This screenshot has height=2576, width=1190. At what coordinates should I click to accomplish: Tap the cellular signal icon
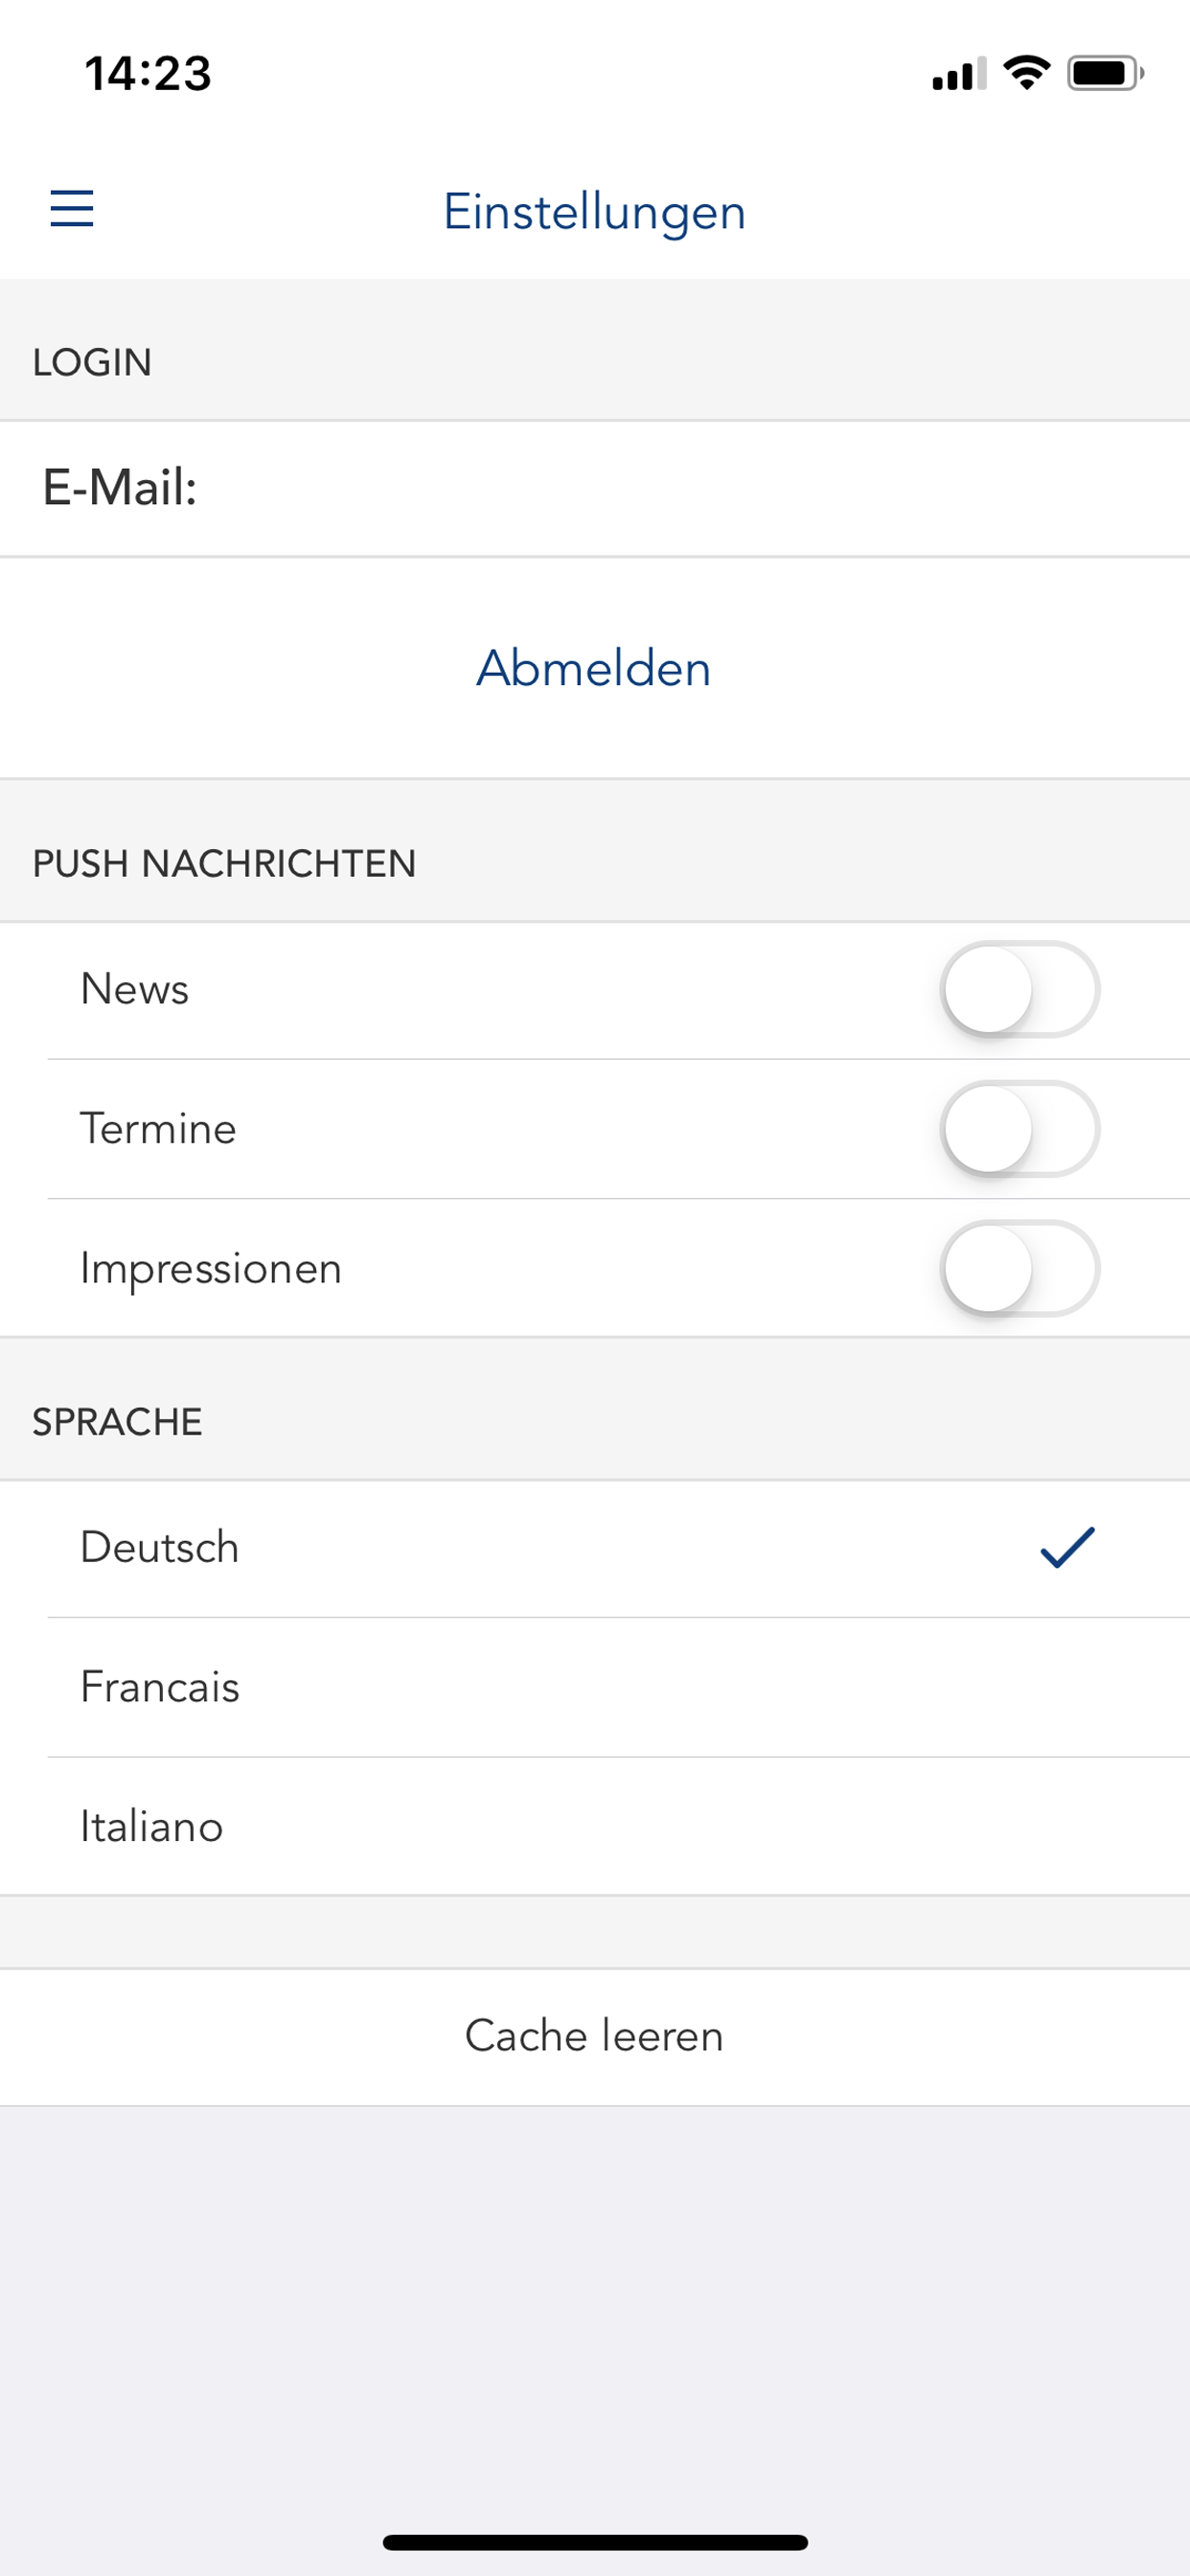(958, 74)
